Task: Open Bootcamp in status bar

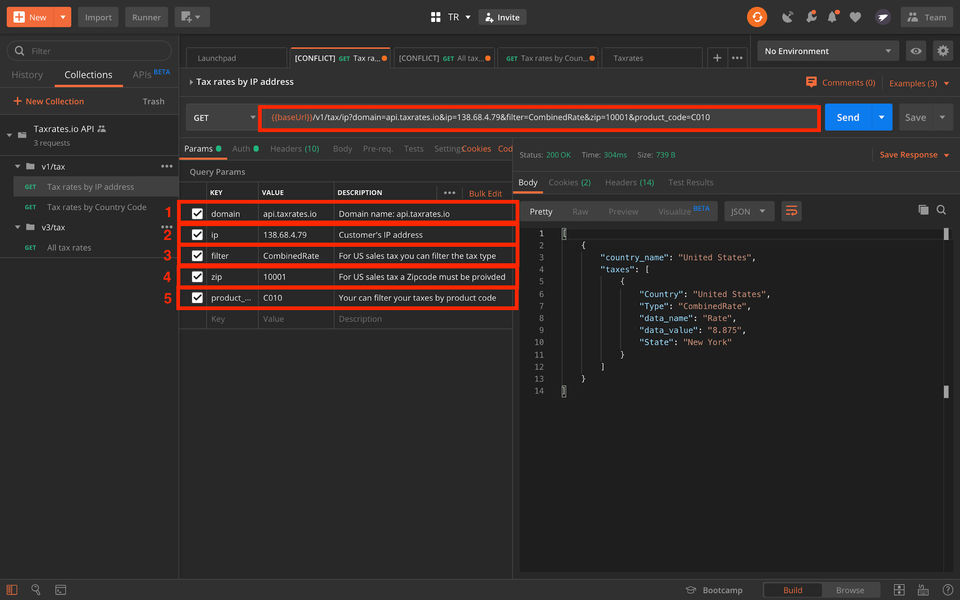Action: (x=714, y=590)
